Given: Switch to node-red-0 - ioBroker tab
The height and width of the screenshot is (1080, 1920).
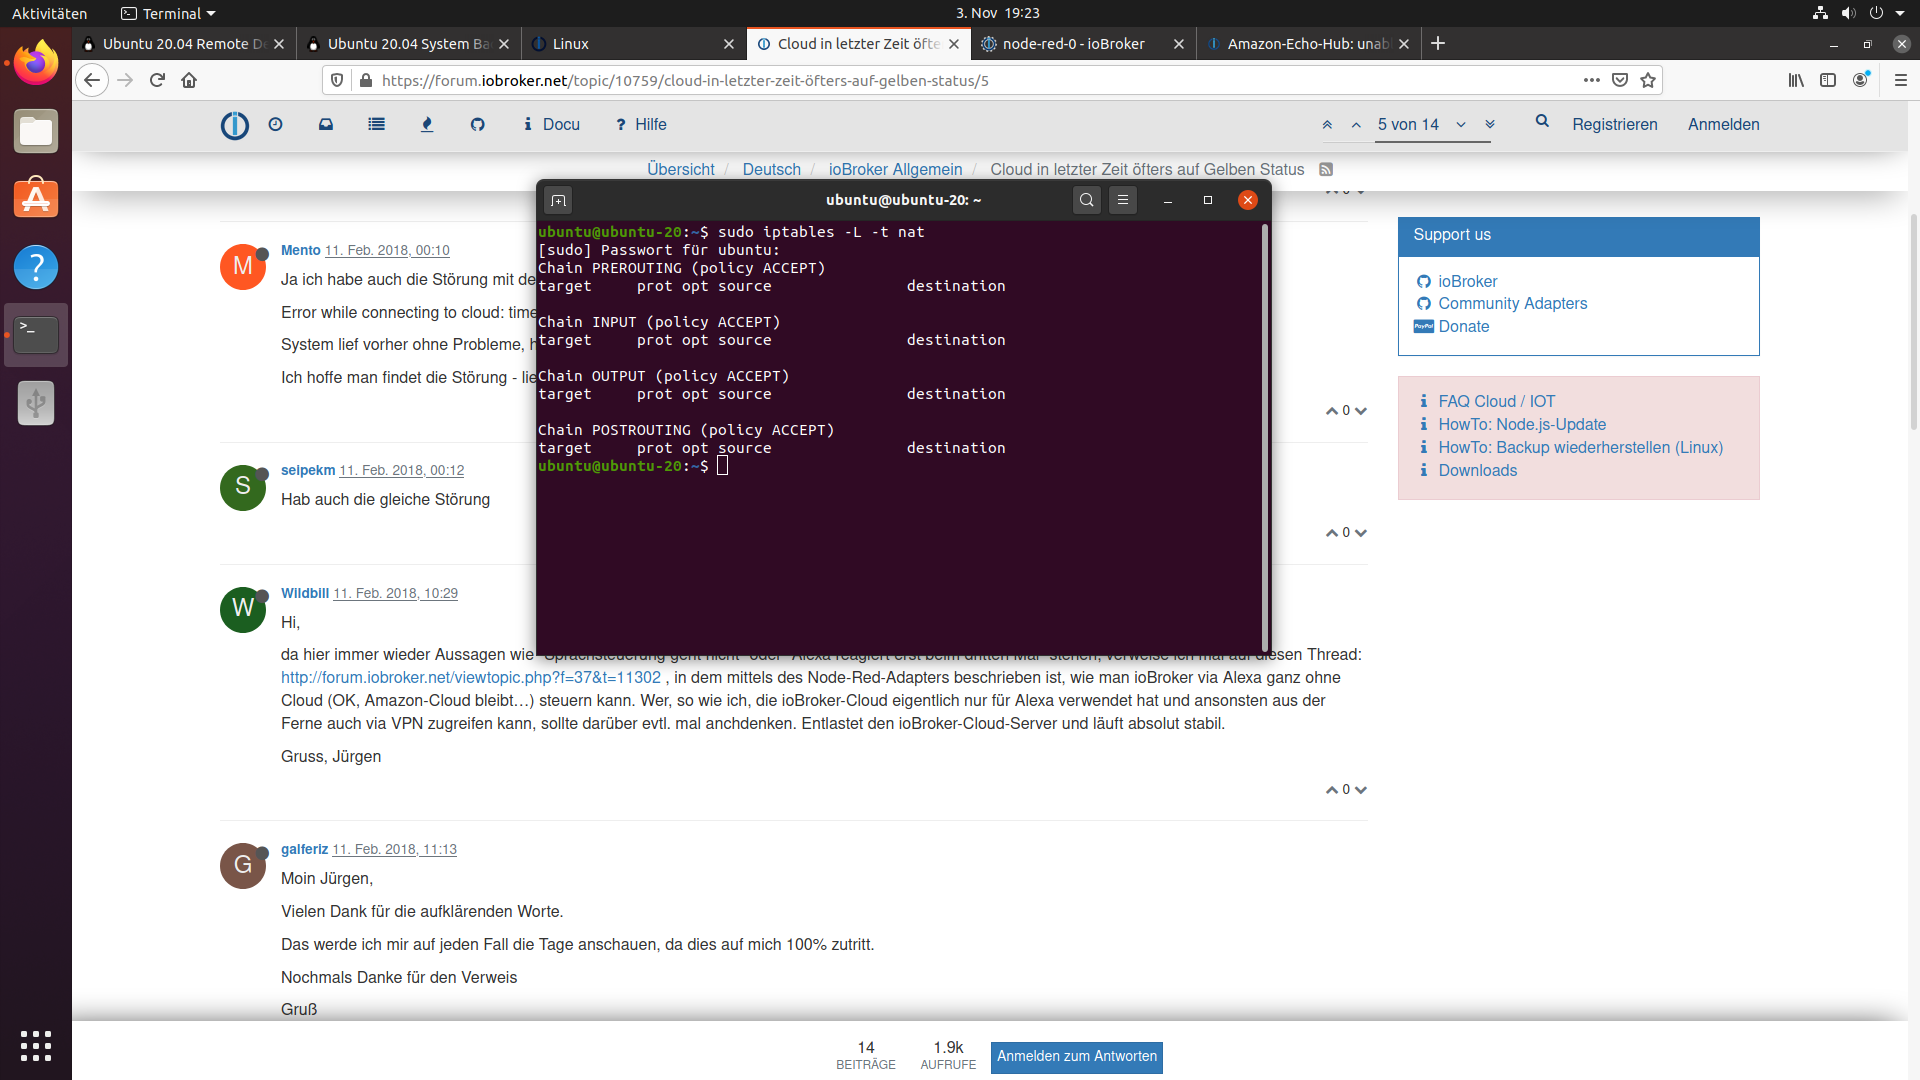Looking at the screenshot, I should (x=1084, y=44).
